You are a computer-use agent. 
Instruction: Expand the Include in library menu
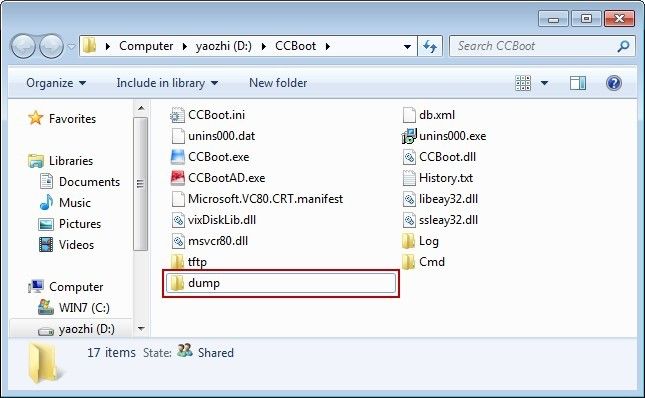[167, 83]
